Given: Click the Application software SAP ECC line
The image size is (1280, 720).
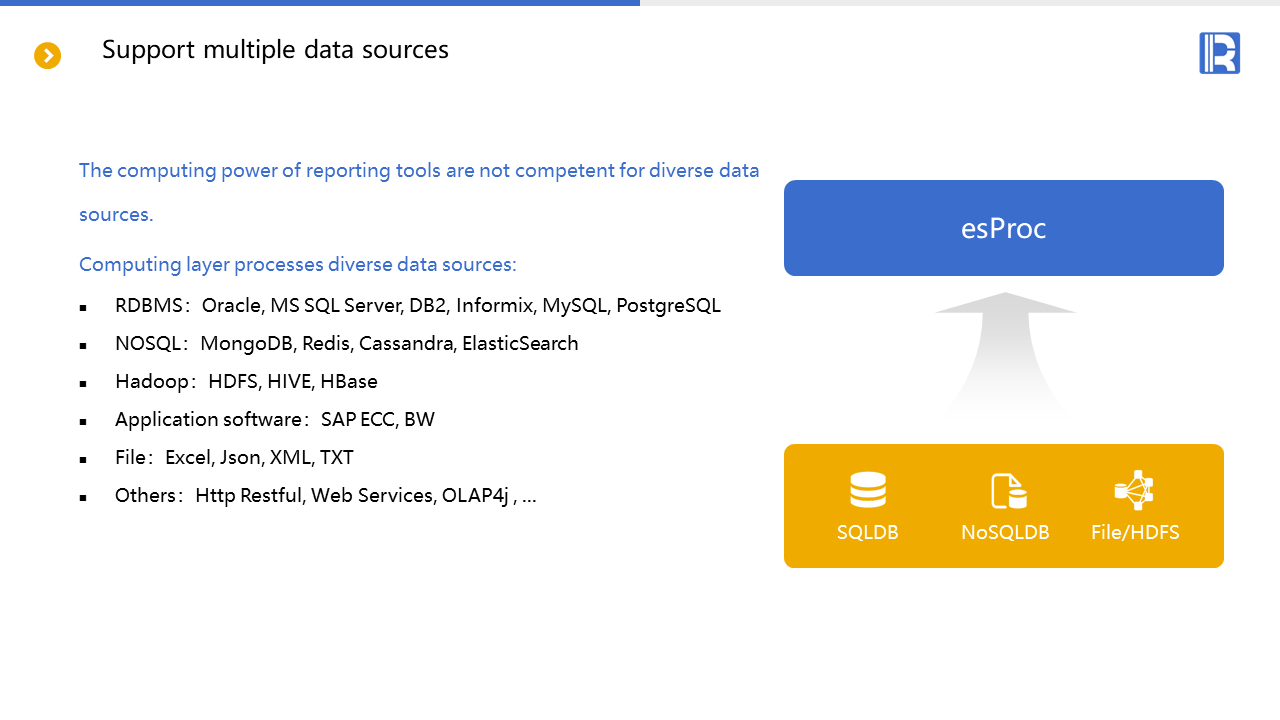Looking at the screenshot, I should (x=275, y=420).
